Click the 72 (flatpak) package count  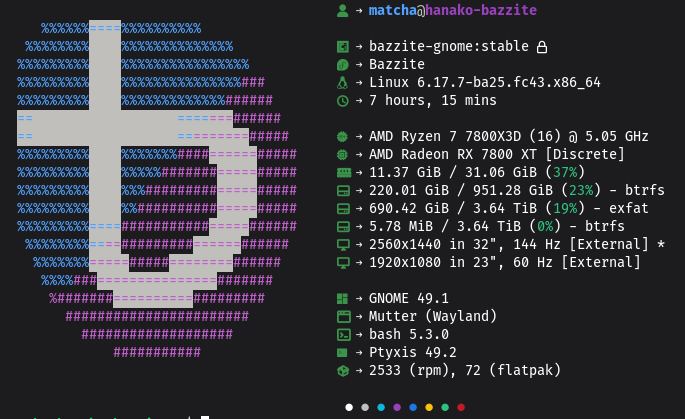pos(513,371)
